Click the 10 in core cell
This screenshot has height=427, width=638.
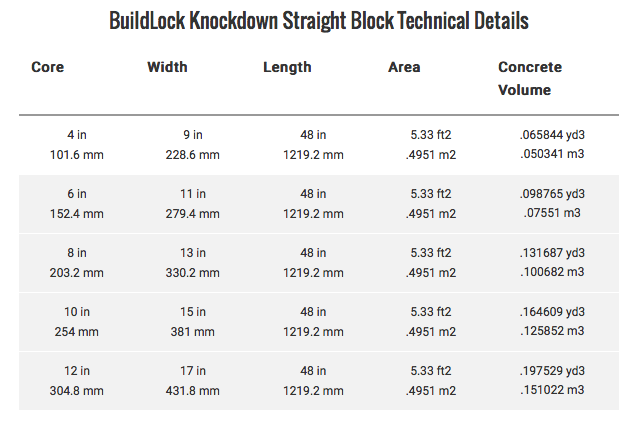[77, 312]
